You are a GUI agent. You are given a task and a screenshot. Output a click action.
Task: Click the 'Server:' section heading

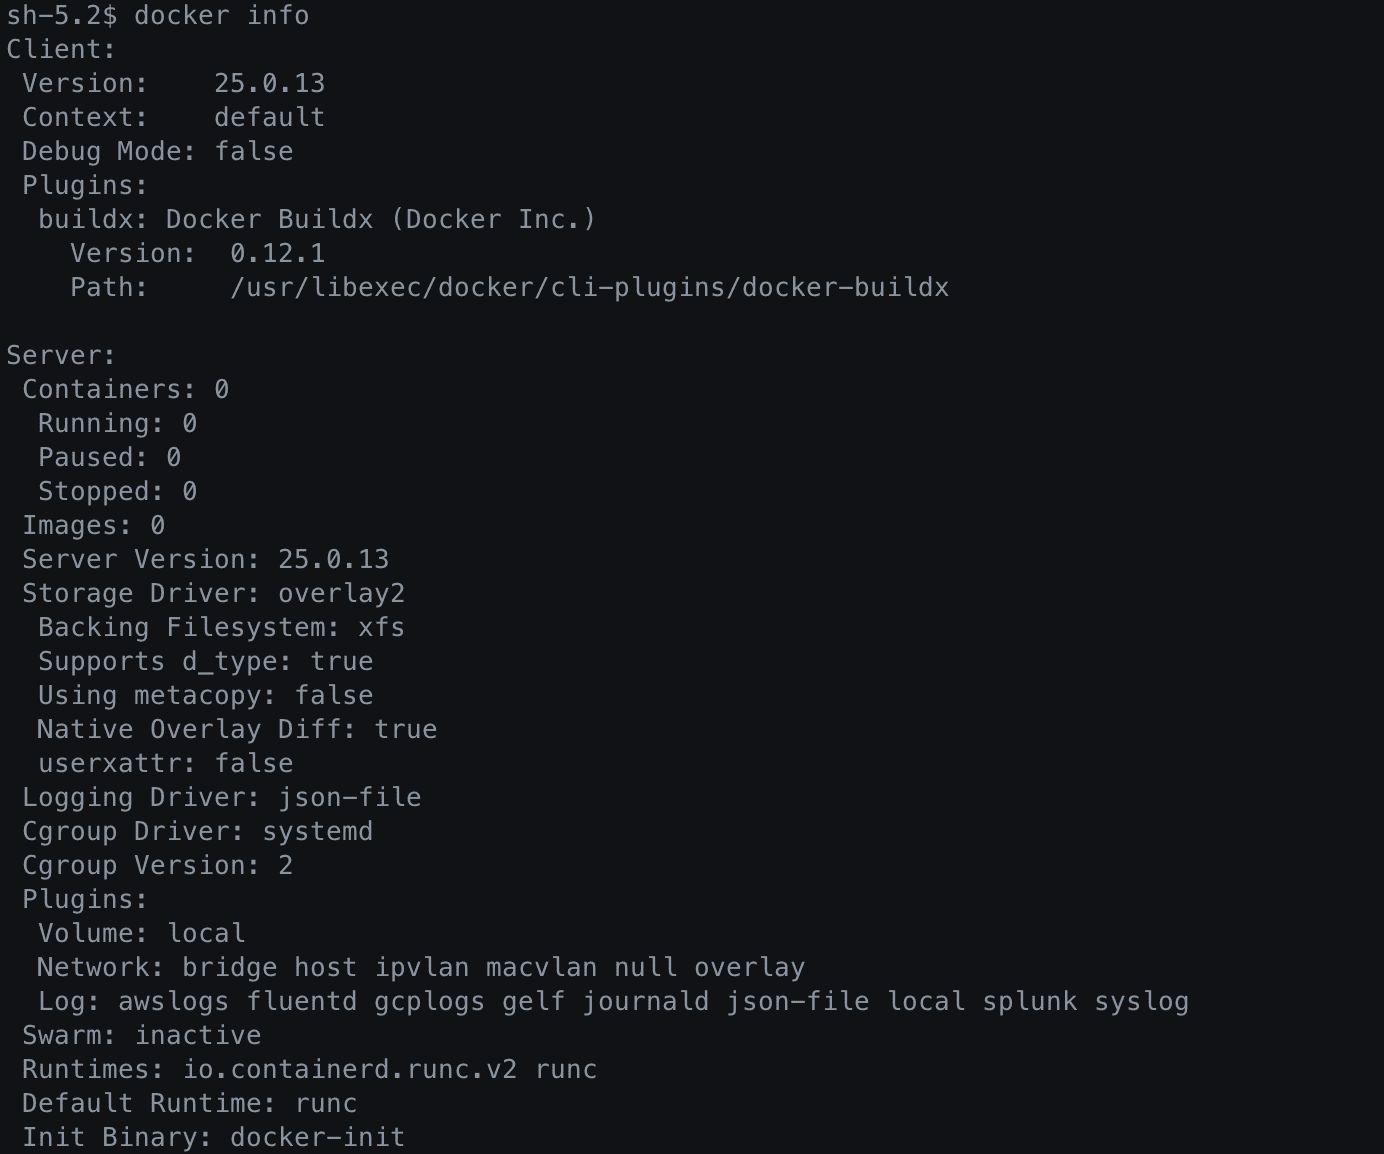click(61, 355)
